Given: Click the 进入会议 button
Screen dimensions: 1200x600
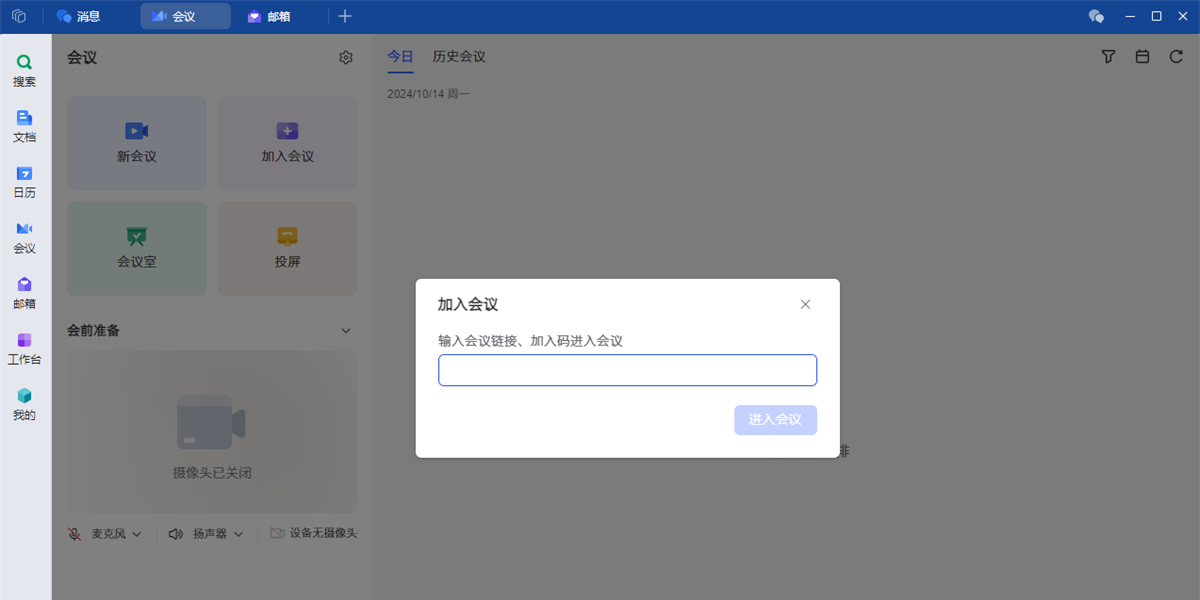Looking at the screenshot, I should point(775,420).
